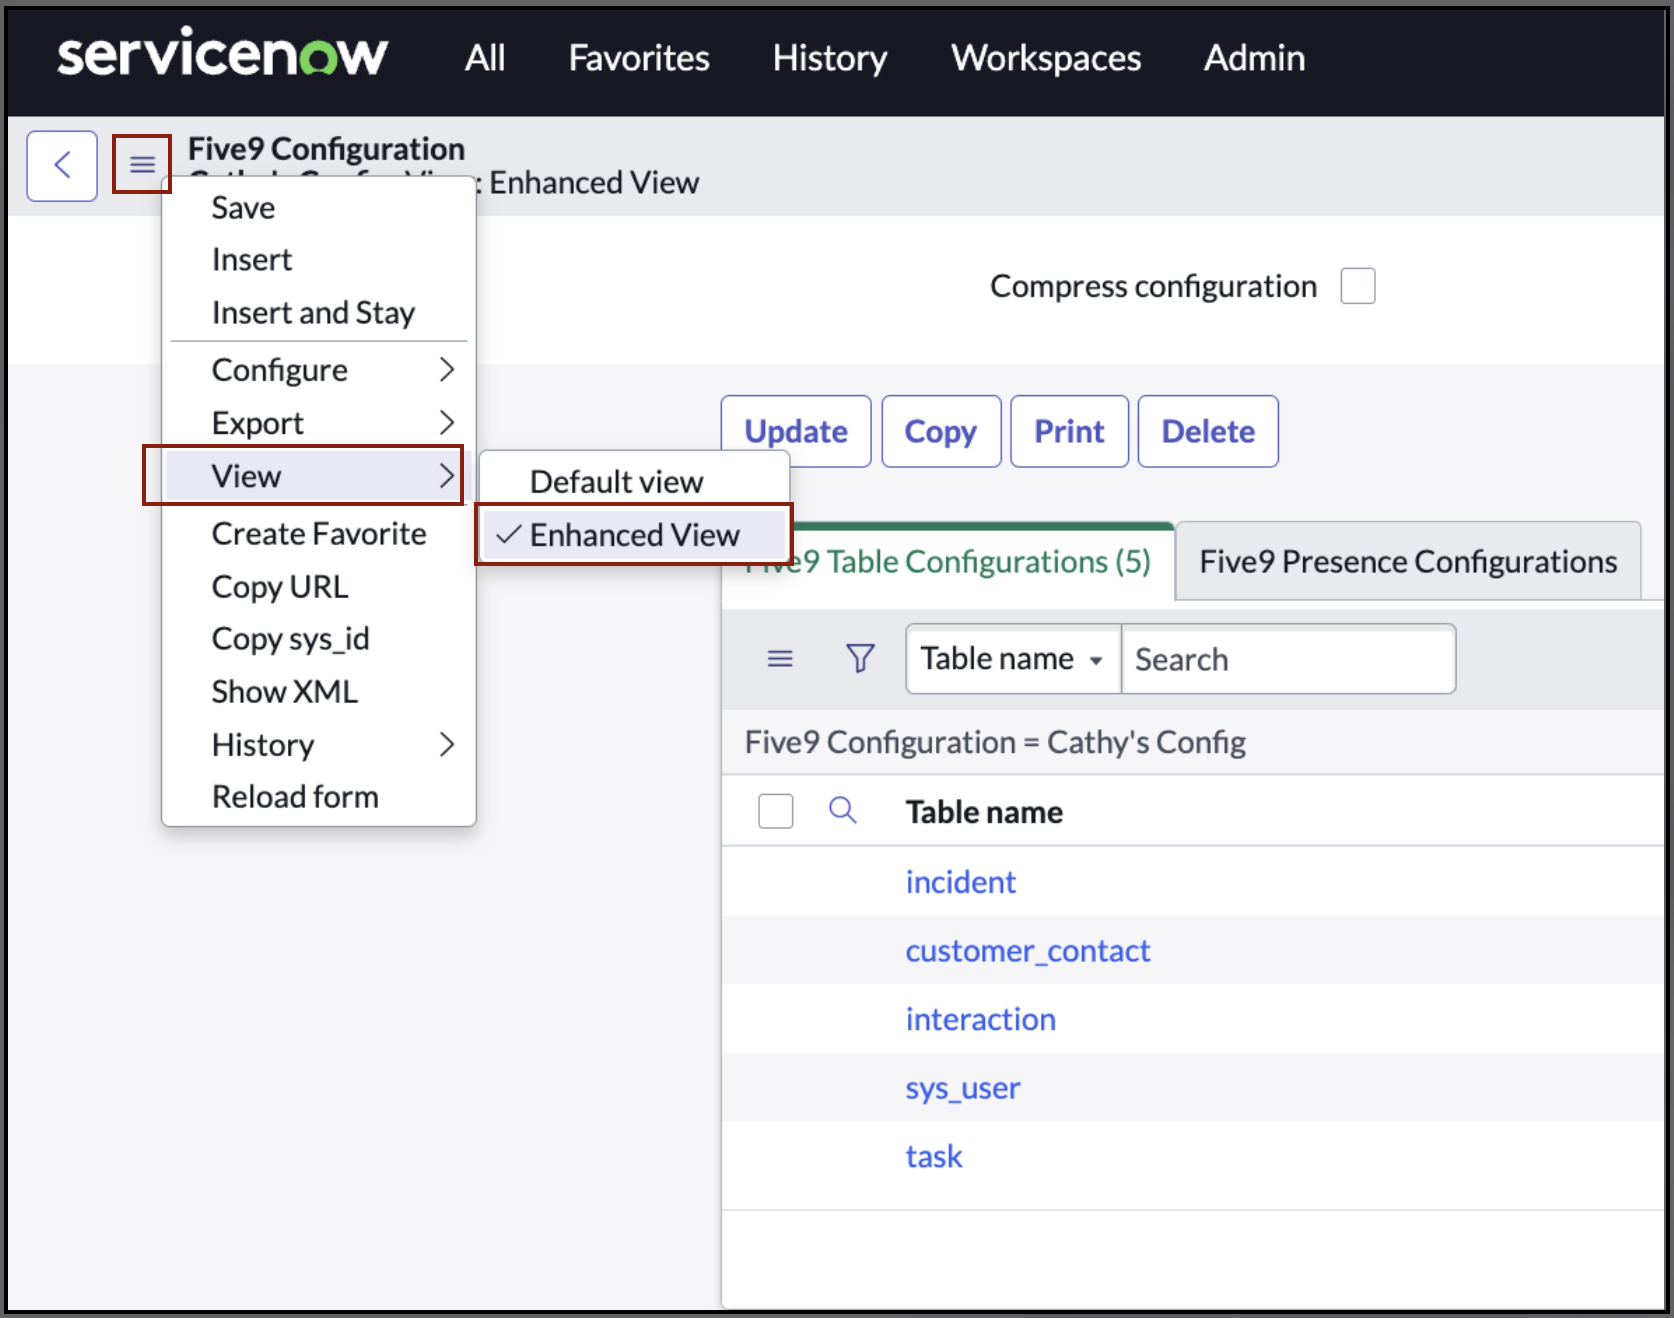Viewport: 1674px width, 1318px height.
Task: Open the task table link
Action: 934,1157
